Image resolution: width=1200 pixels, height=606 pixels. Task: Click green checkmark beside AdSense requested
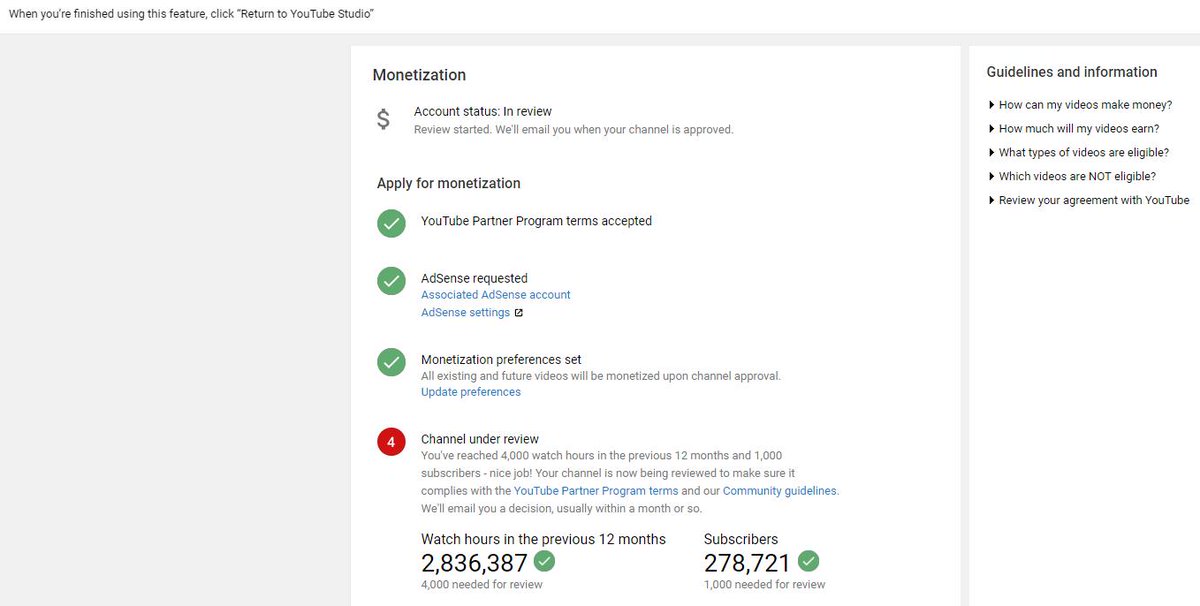pyautogui.click(x=391, y=281)
